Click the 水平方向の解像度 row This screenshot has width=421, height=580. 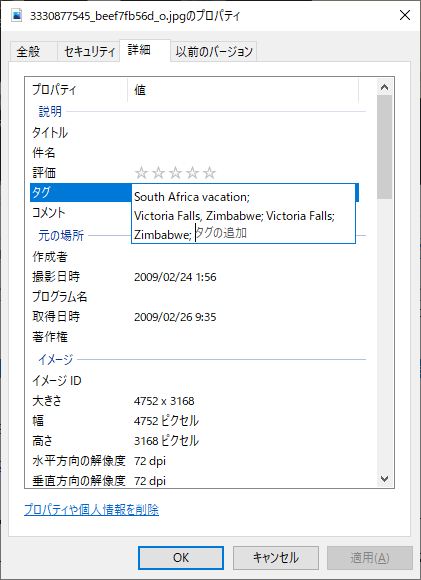click(x=194, y=461)
